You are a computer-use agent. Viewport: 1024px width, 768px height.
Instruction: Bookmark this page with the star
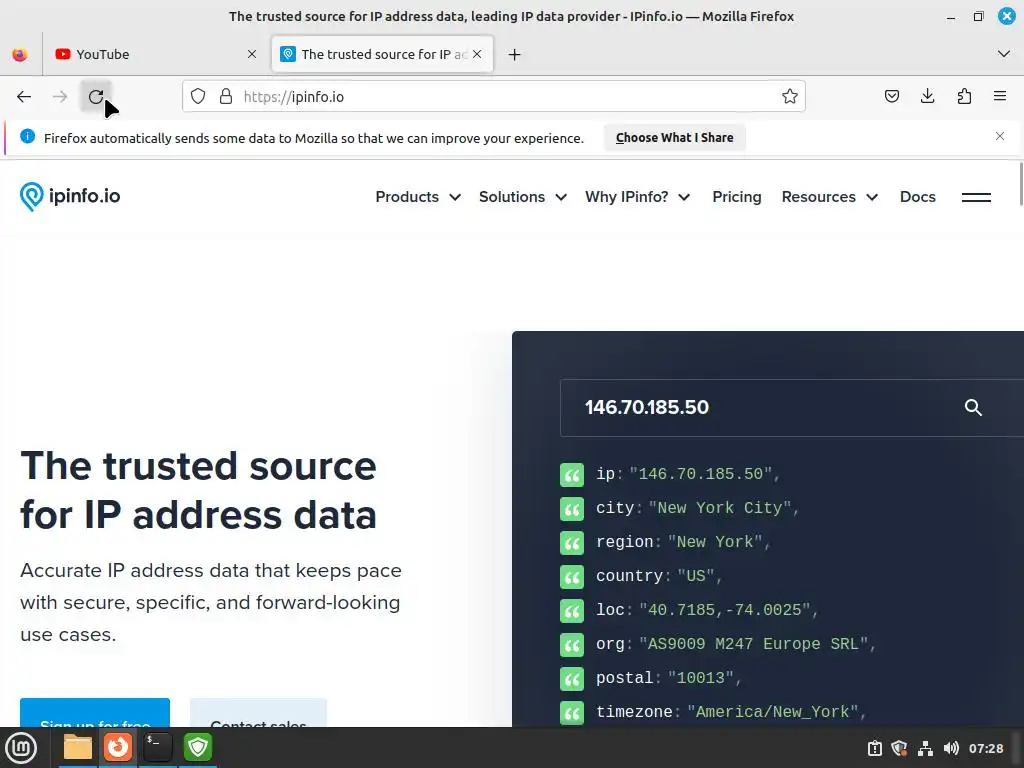coord(790,97)
